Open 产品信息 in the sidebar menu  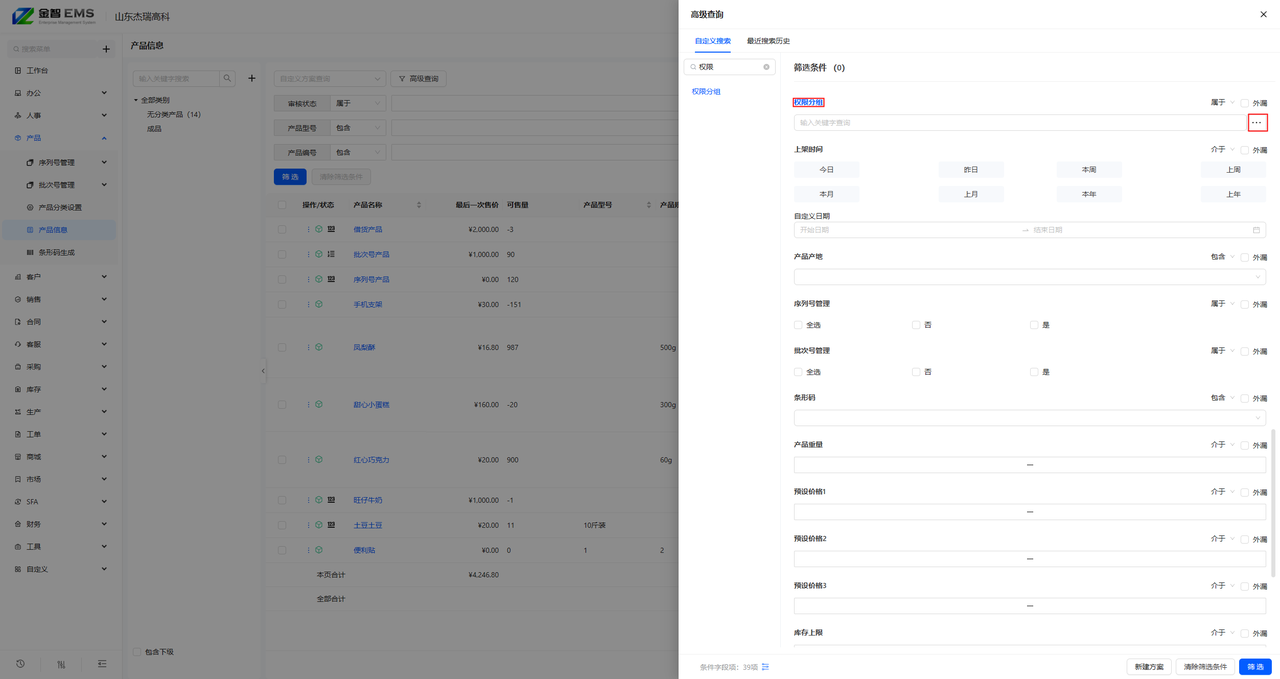58,230
